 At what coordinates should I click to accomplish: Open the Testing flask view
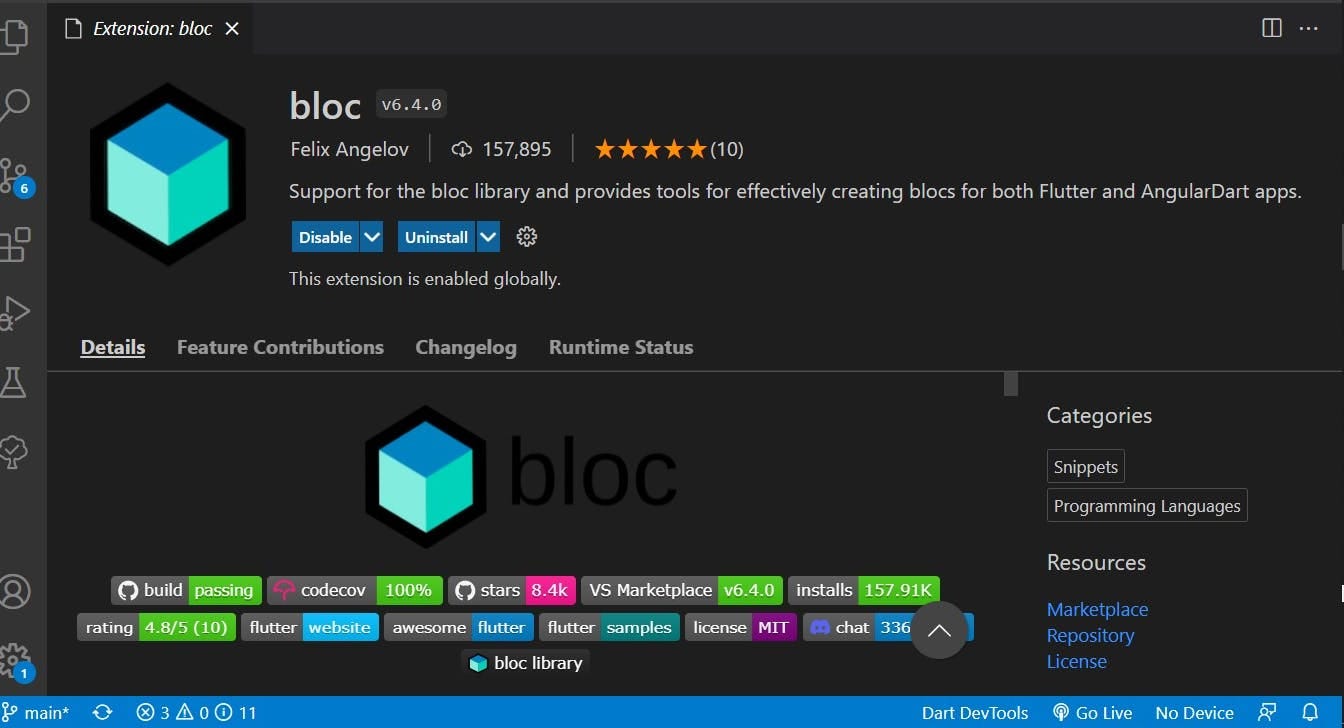(x=13, y=382)
